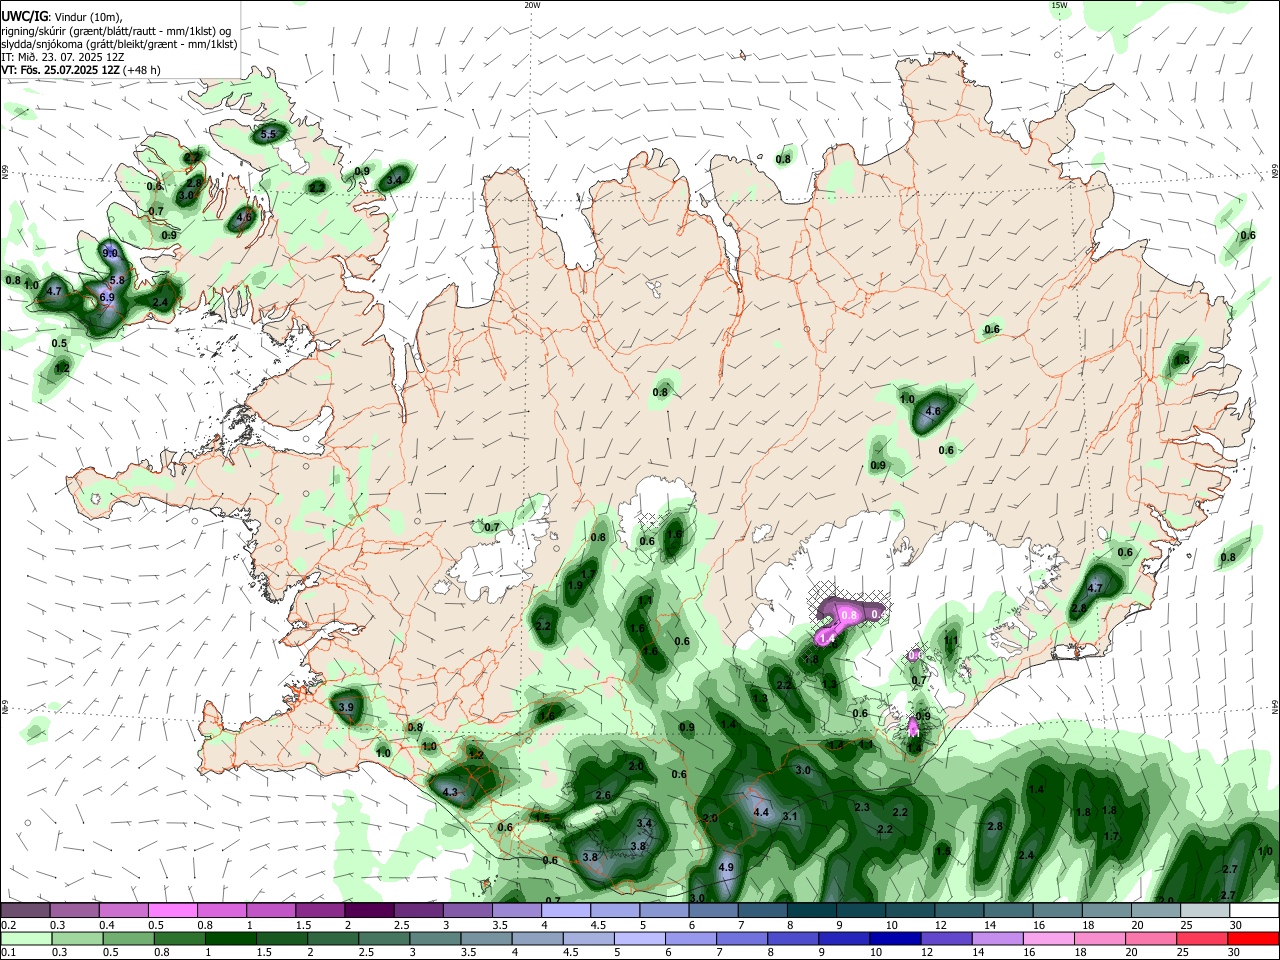Click the pale green 0.1 rain legend swatch

tap(26, 939)
